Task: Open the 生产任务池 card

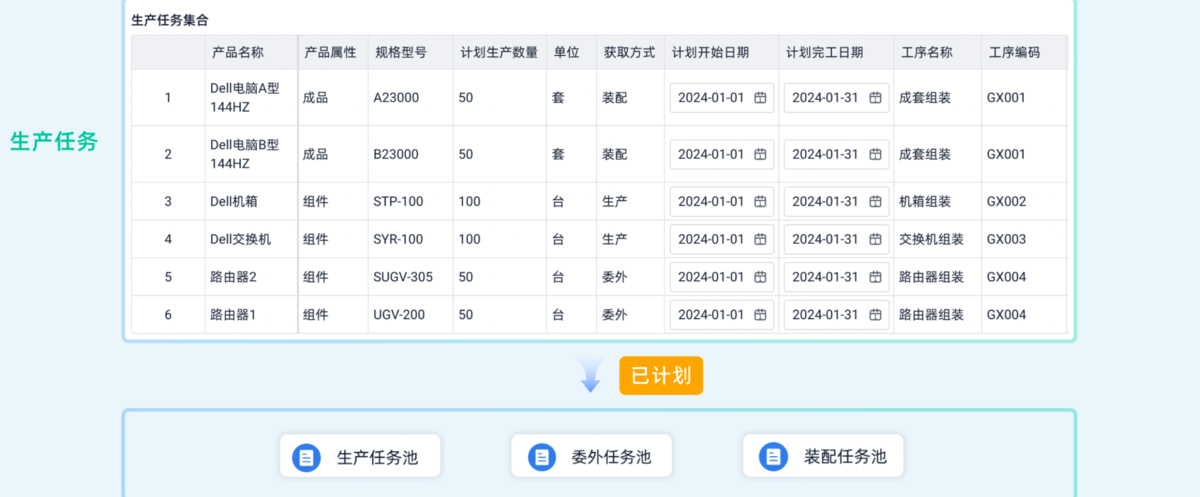Action: pos(360,456)
